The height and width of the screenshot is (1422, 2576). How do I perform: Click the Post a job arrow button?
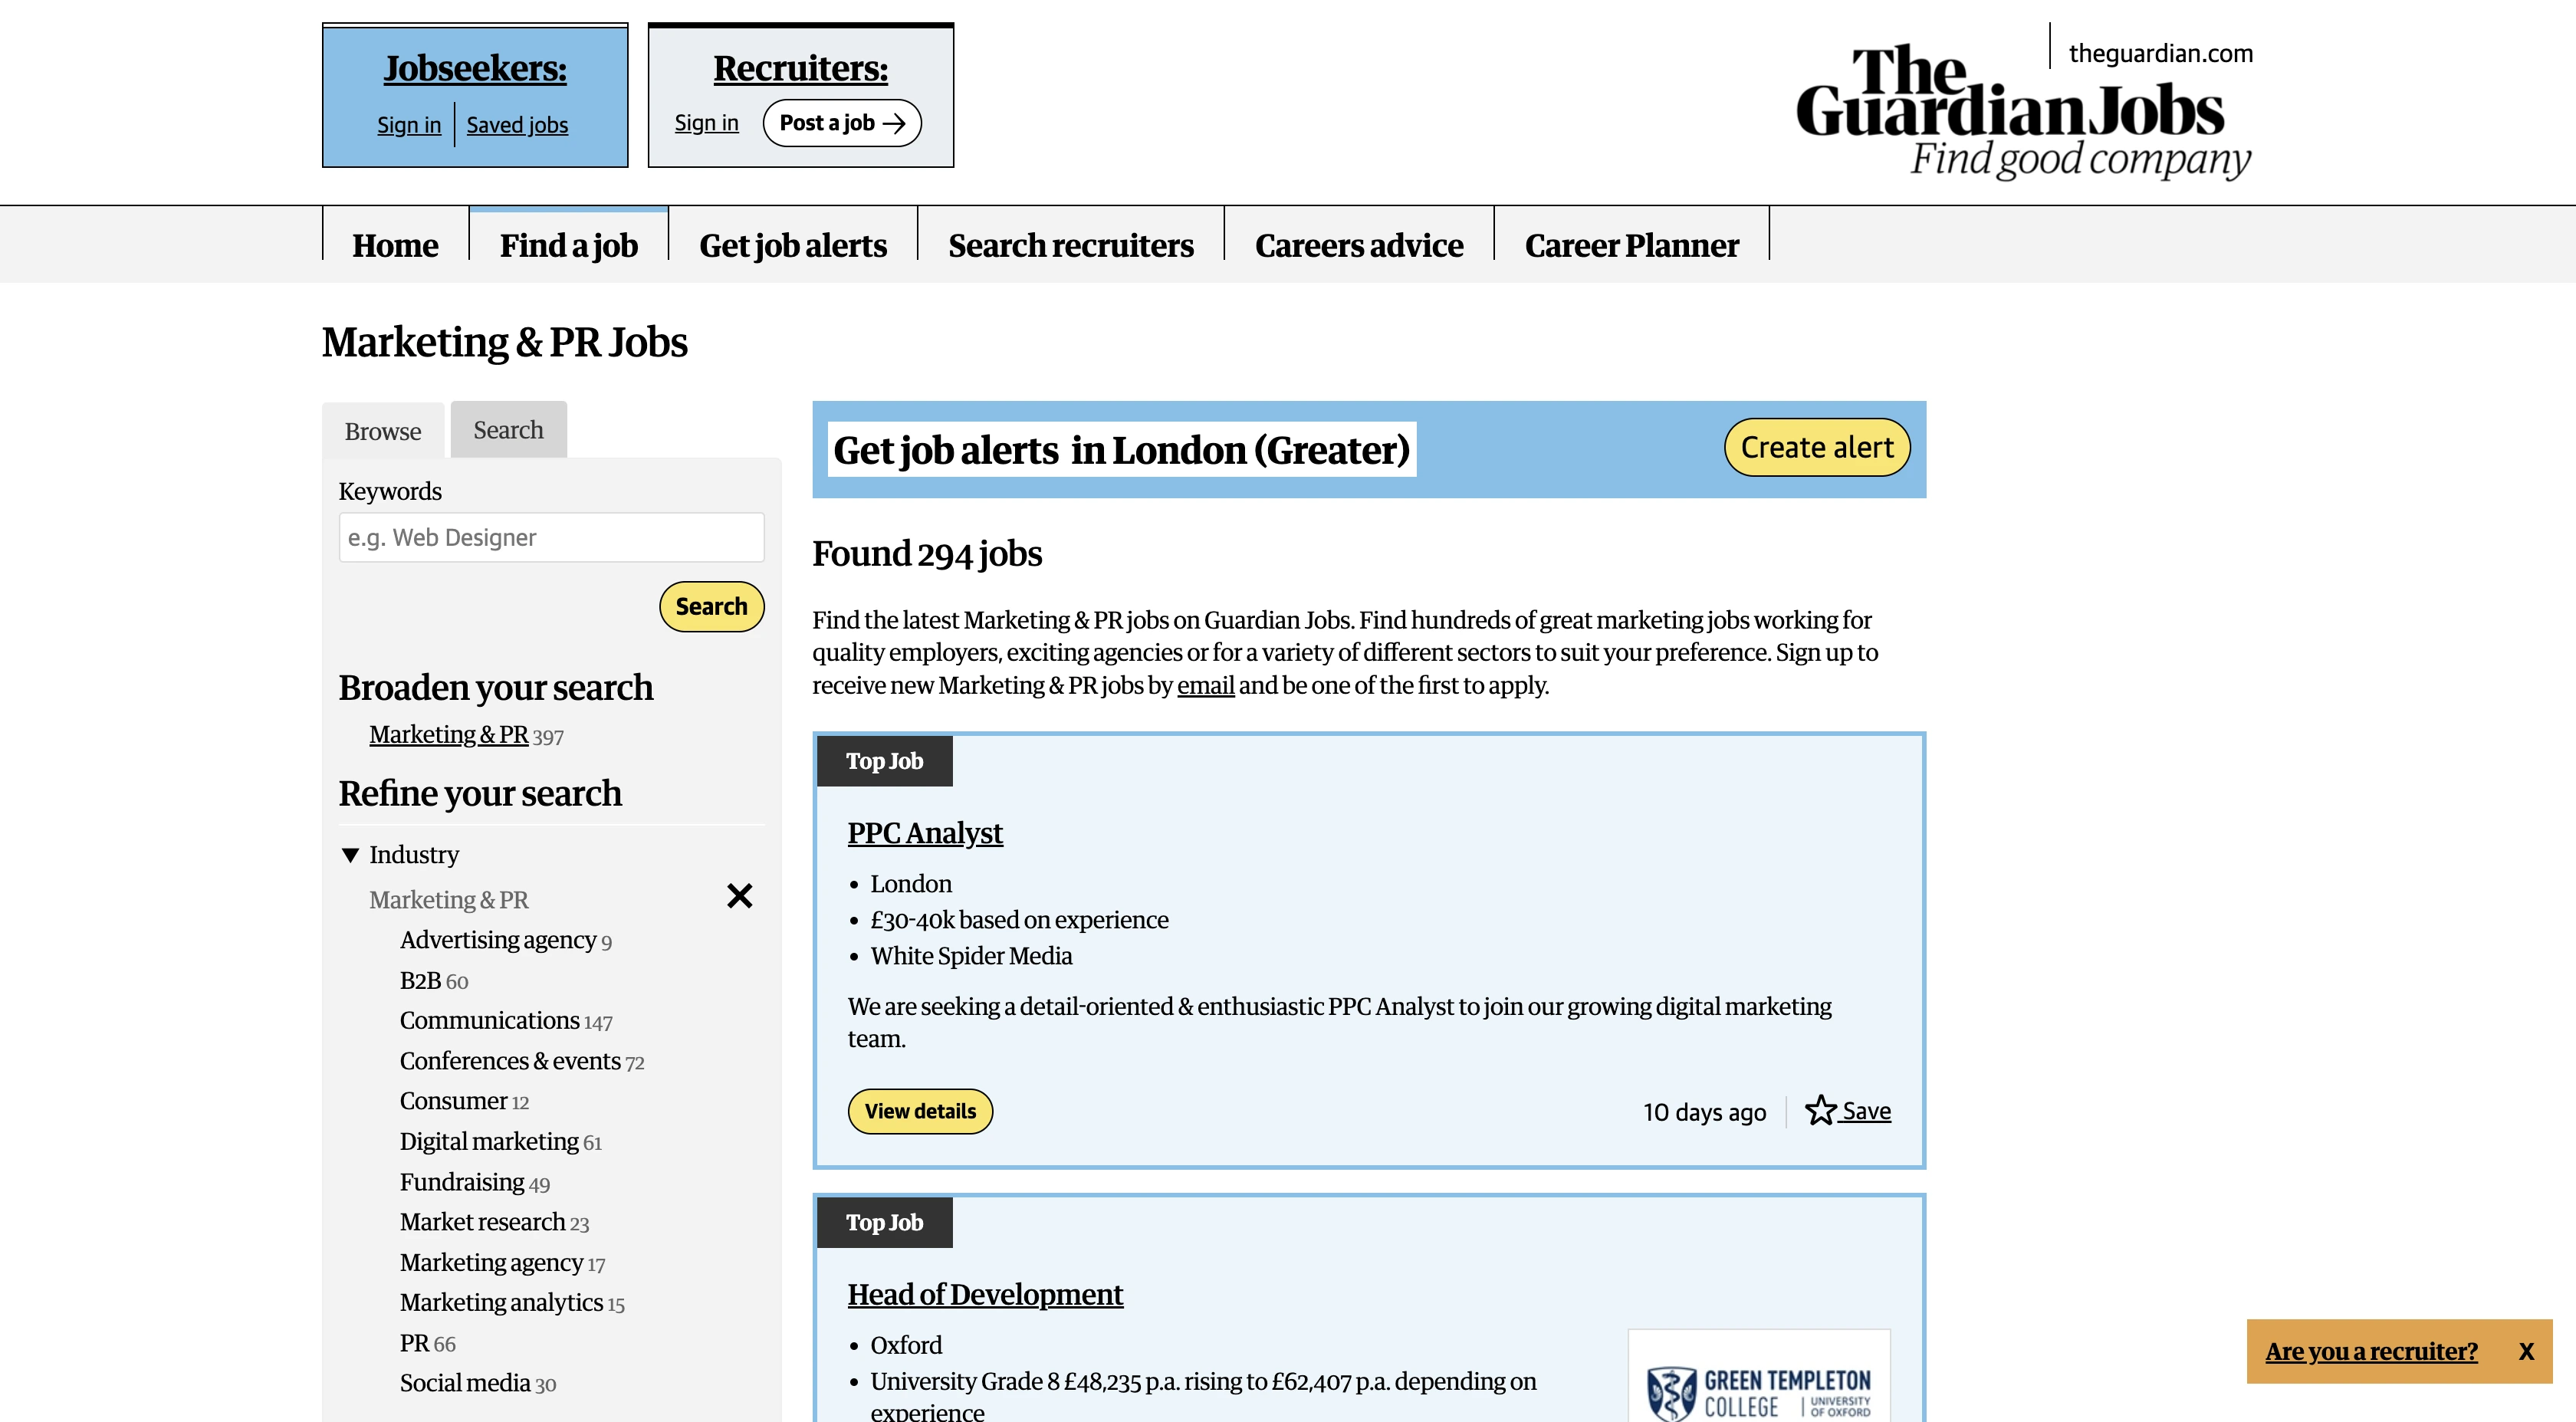(x=841, y=123)
